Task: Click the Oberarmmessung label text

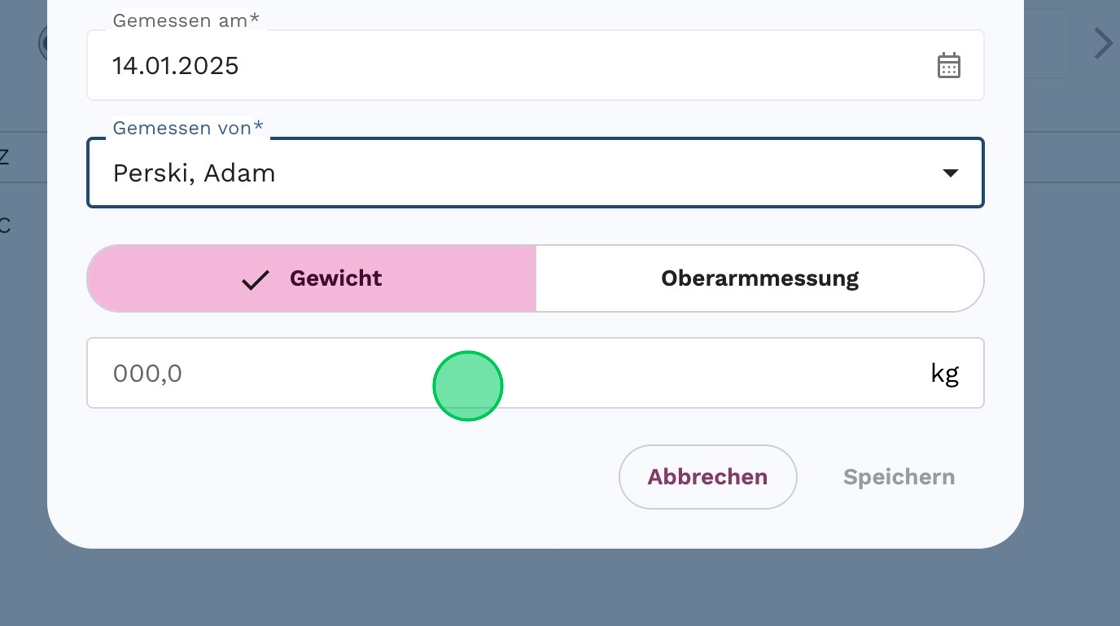Action: pos(760,278)
